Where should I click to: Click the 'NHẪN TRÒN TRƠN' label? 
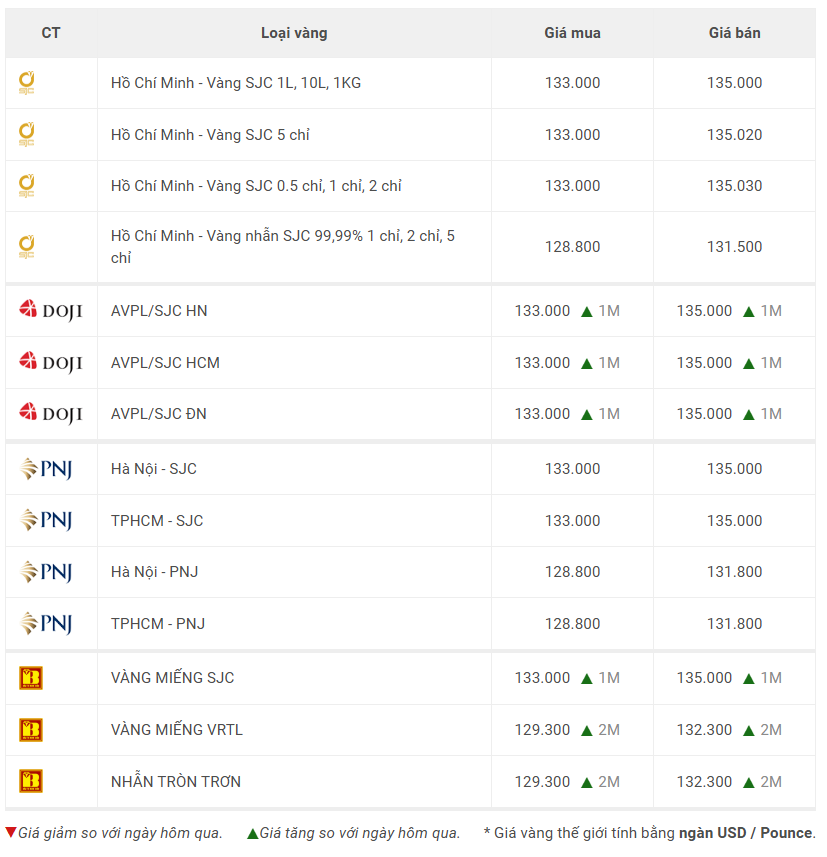(x=175, y=781)
